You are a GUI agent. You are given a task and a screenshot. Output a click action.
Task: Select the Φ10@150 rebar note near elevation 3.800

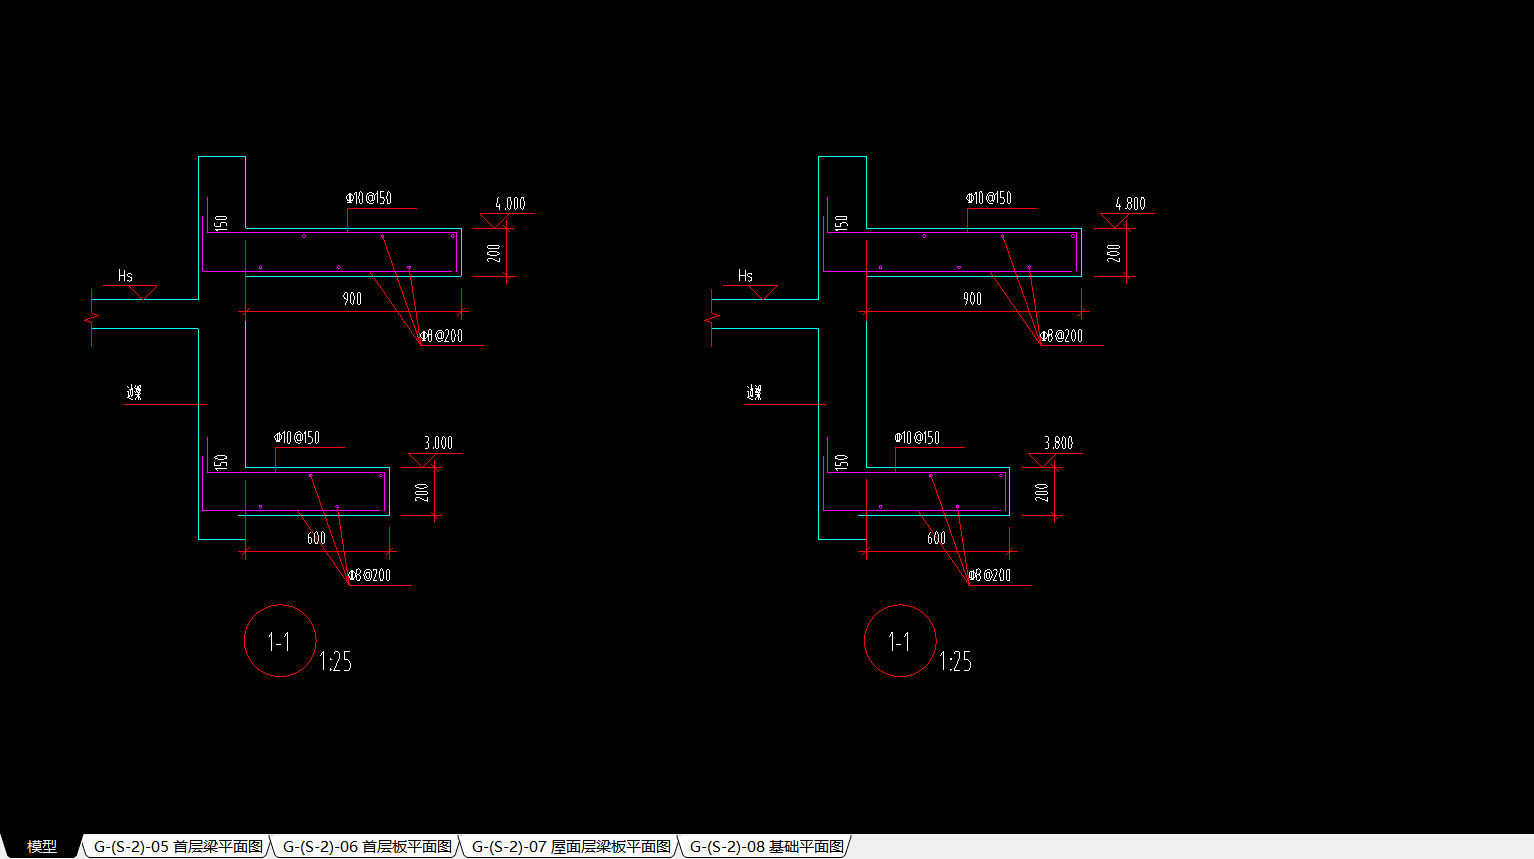pos(917,438)
